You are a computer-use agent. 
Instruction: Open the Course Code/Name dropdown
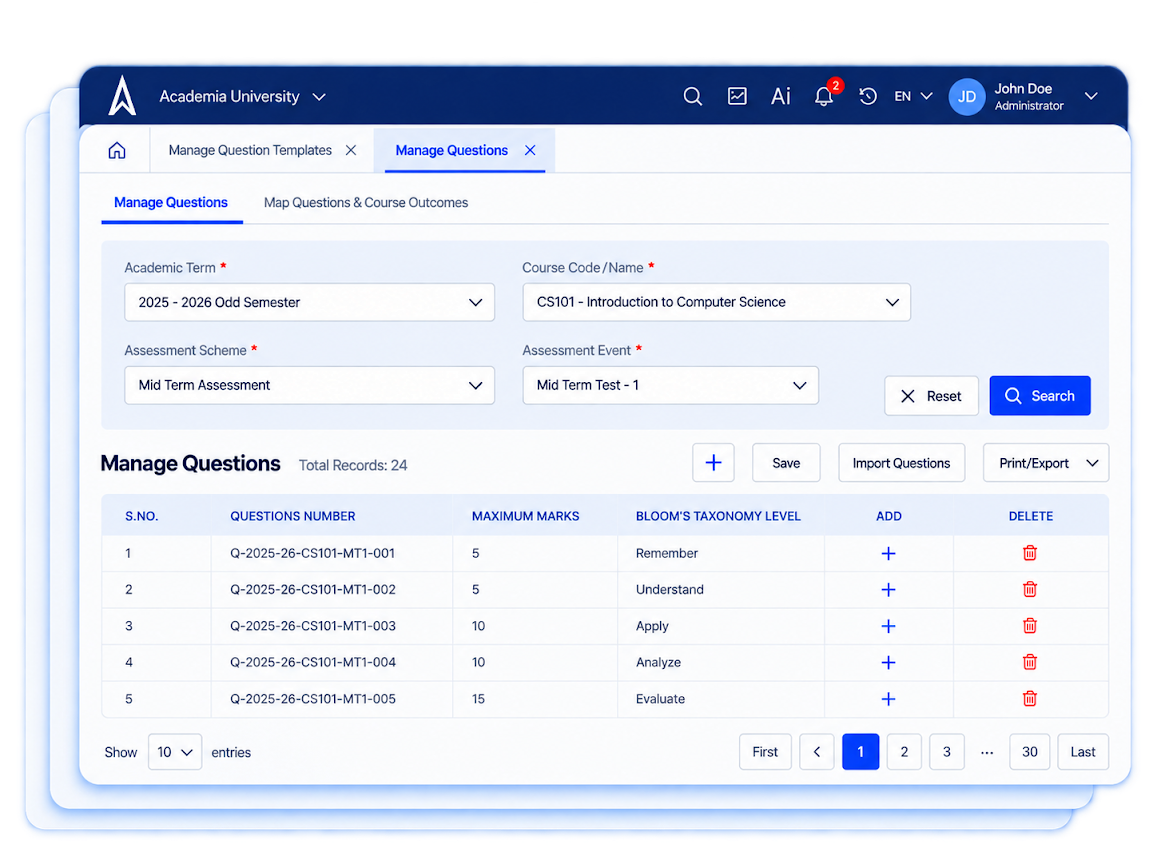[716, 302]
